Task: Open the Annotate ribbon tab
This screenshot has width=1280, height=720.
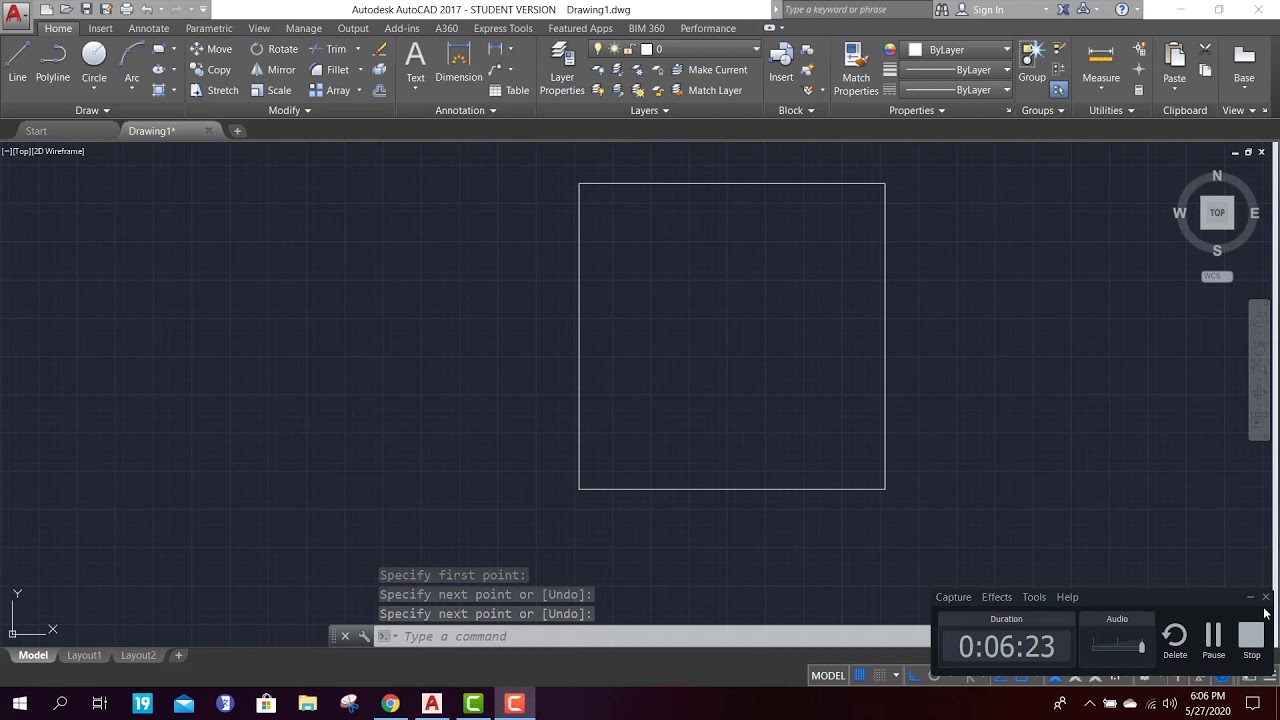Action: click(x=149, y=28)
